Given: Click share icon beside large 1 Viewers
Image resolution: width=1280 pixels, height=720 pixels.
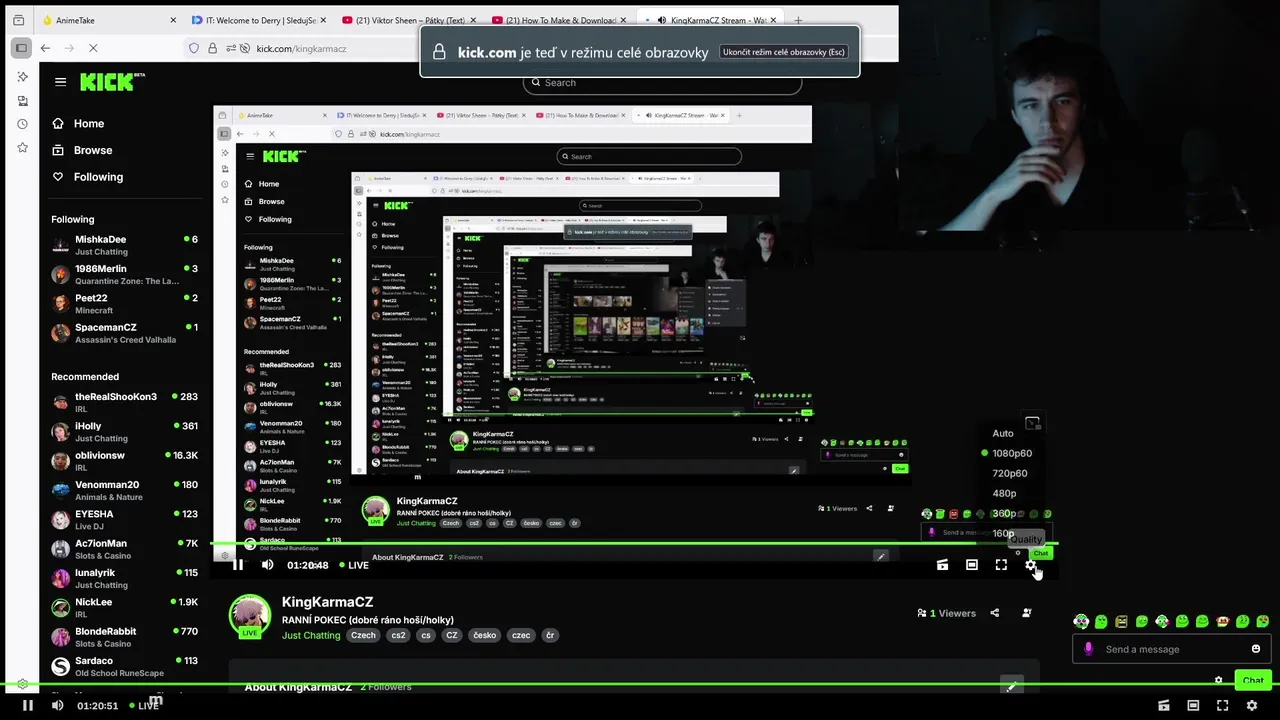Looking at the screenshot, I should (x=994, y=613).
